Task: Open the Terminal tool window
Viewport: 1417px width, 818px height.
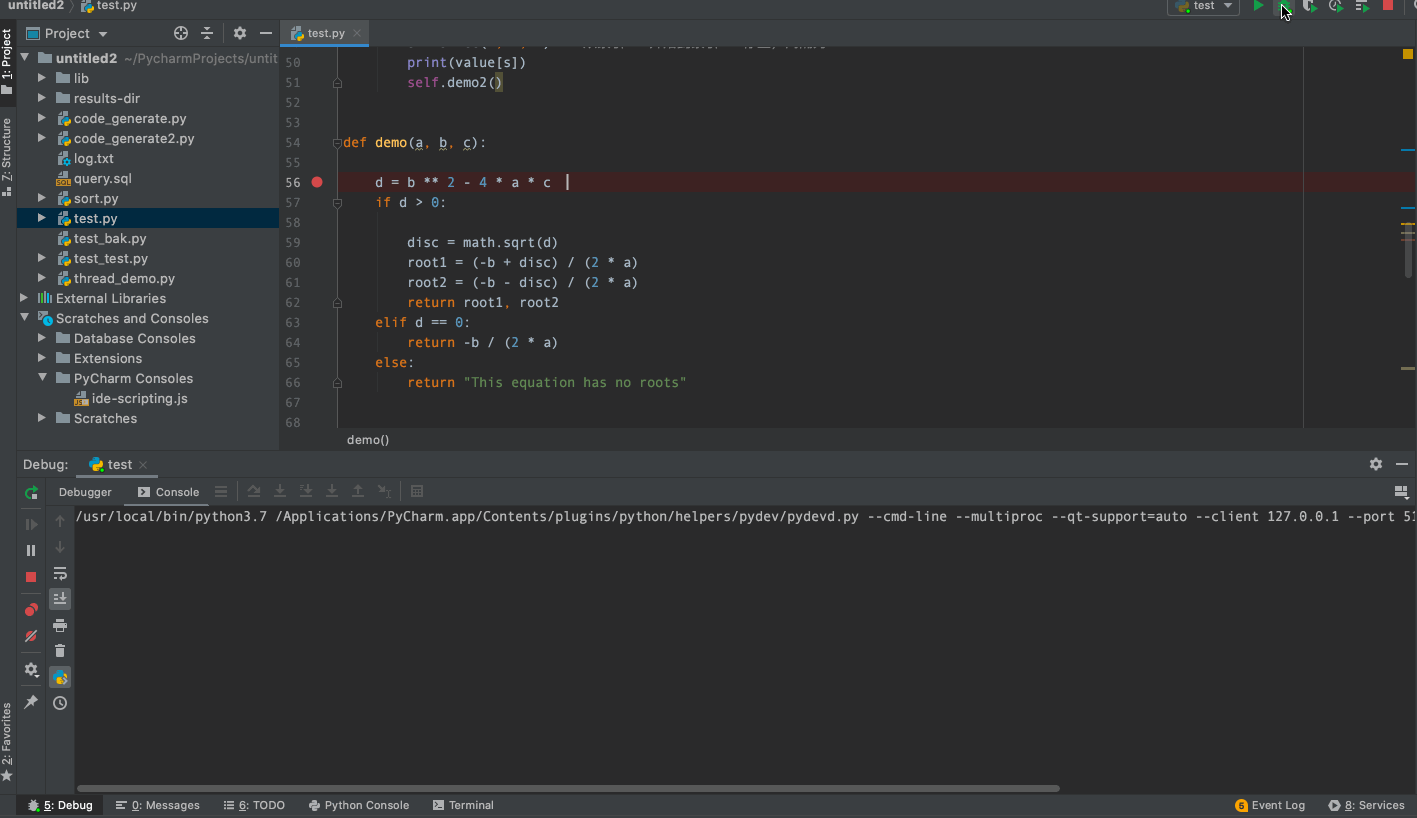Action: pos(463,805)
